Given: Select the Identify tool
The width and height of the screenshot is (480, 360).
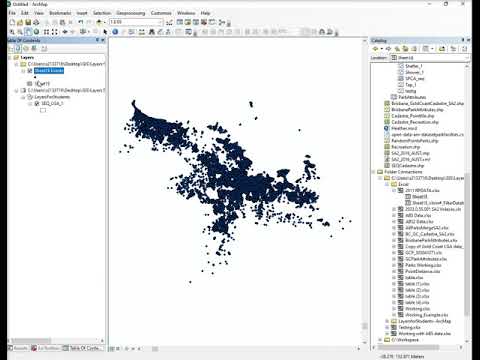Looking at the screenshot, I should [115, 32].
